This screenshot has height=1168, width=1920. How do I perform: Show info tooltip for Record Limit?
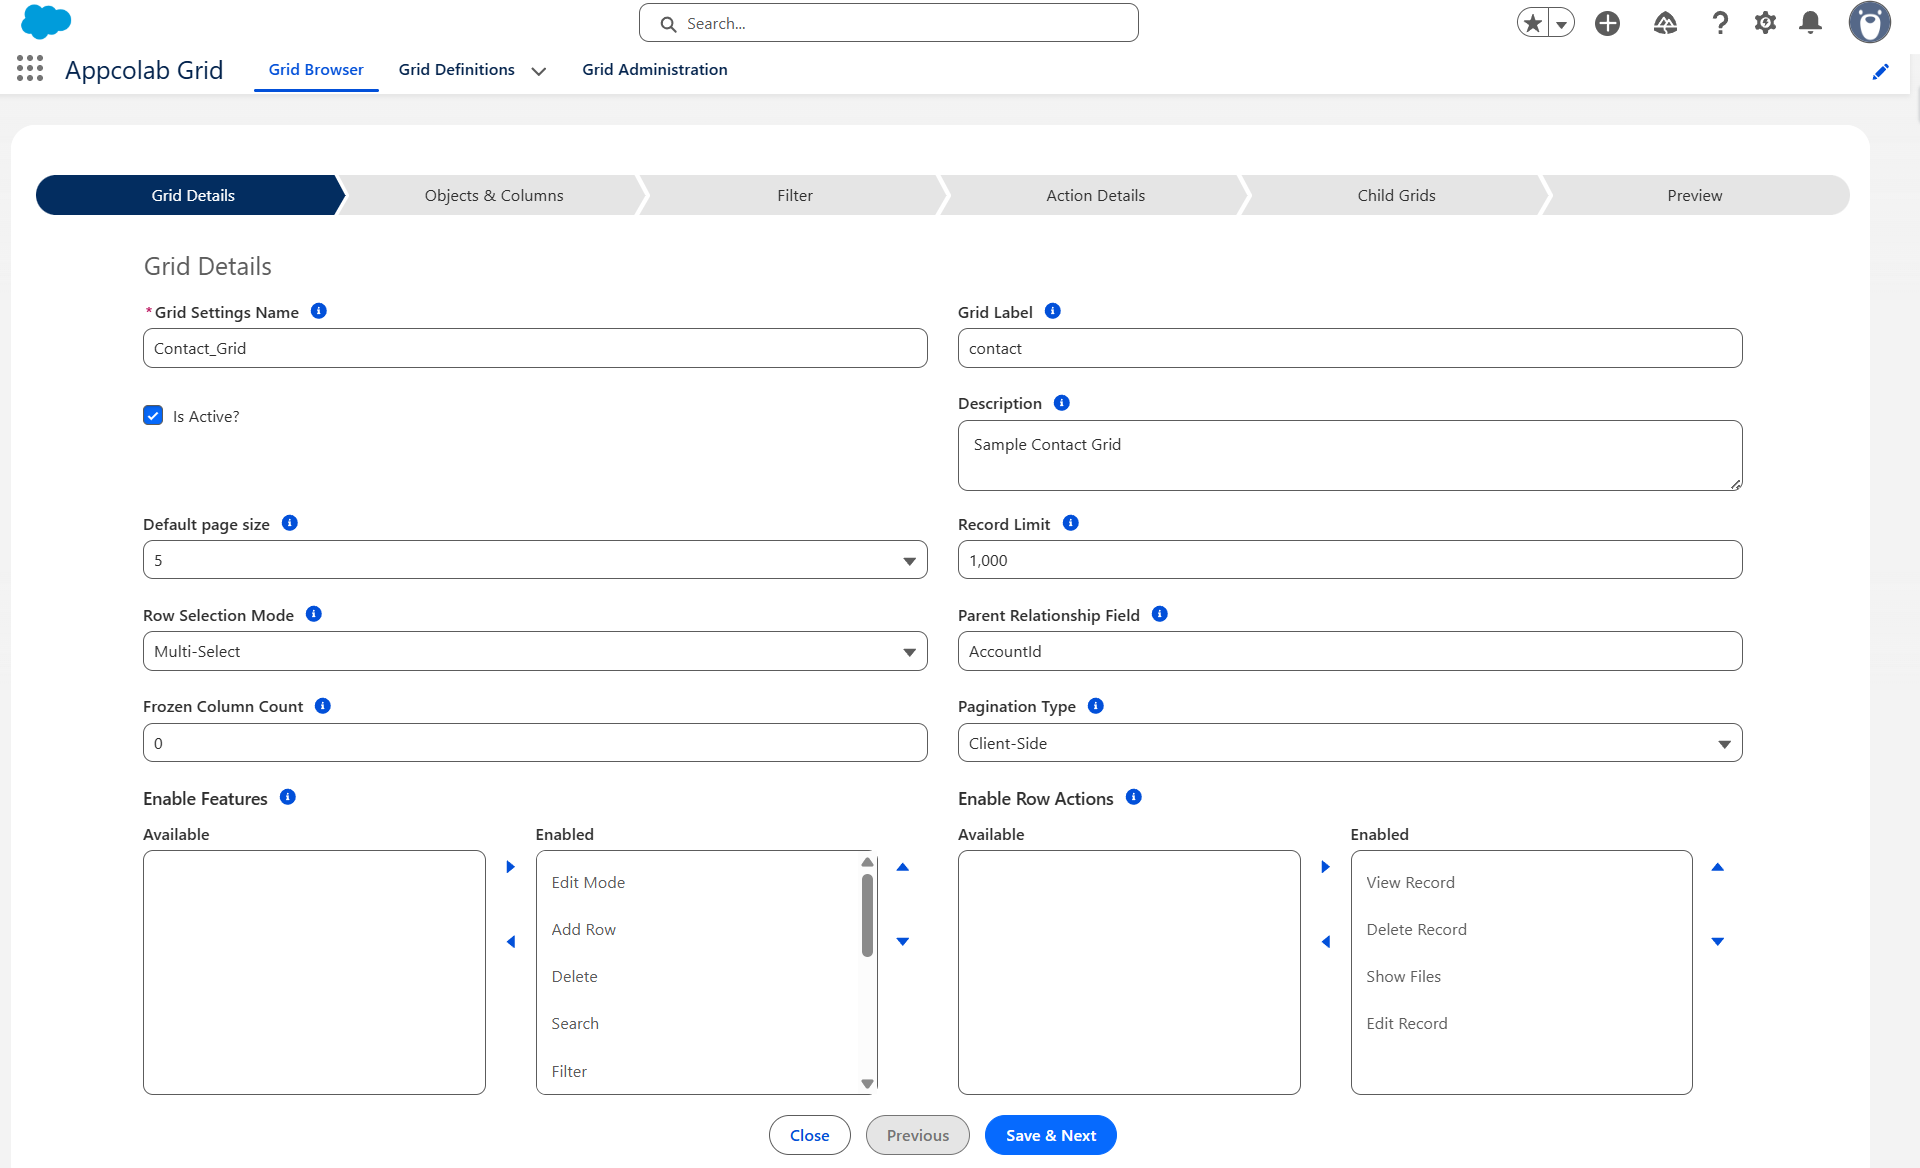tap(1071, 523)
